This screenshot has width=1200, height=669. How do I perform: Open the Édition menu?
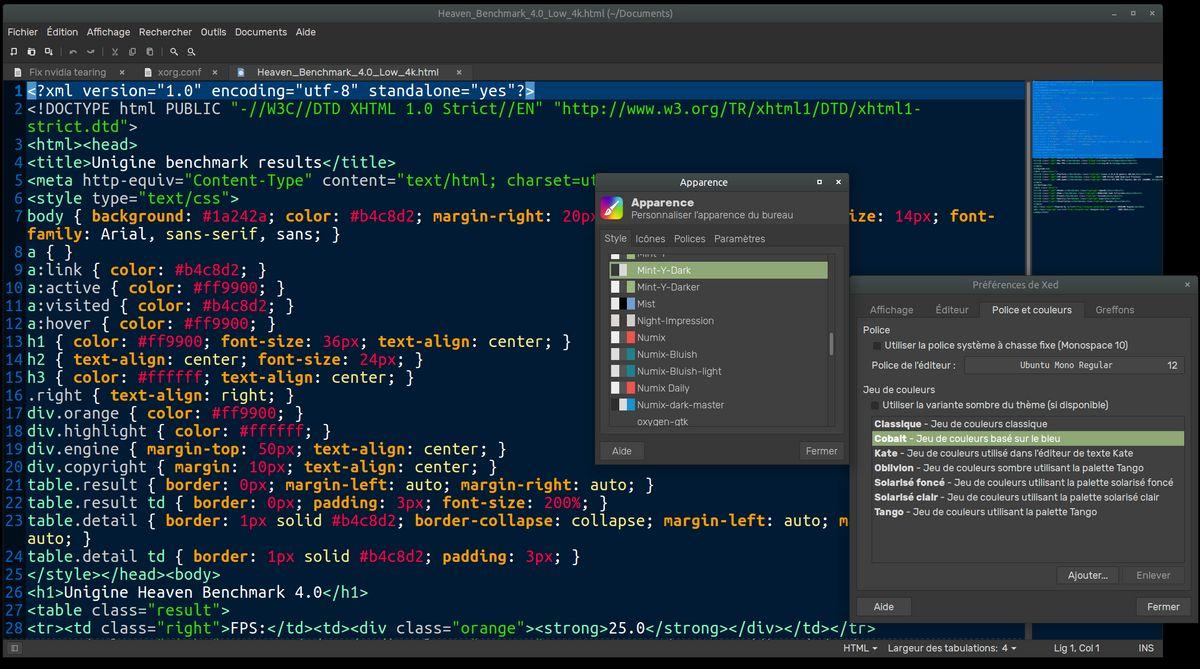coord(62,32)
